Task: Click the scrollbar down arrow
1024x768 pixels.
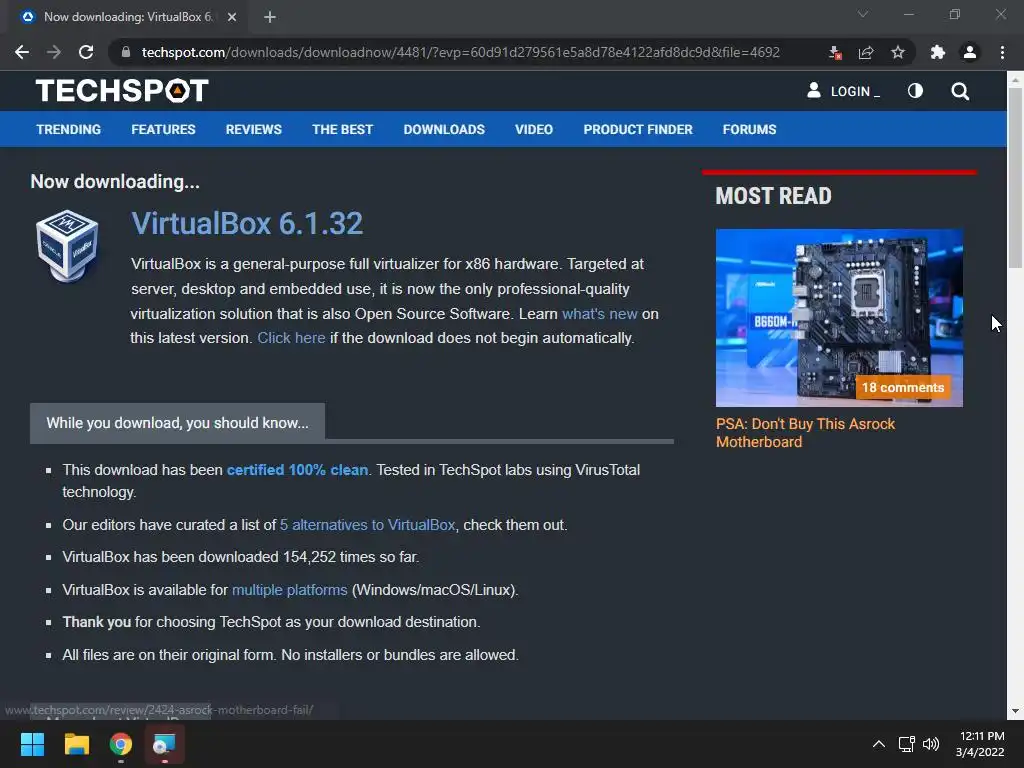Action: point(1015,711)
